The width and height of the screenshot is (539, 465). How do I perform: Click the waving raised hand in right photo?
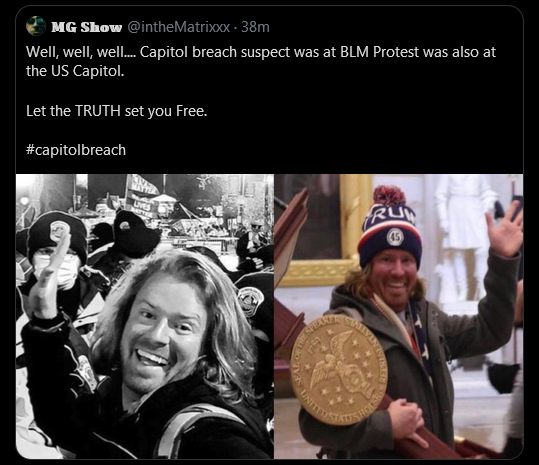pos(504,229)
